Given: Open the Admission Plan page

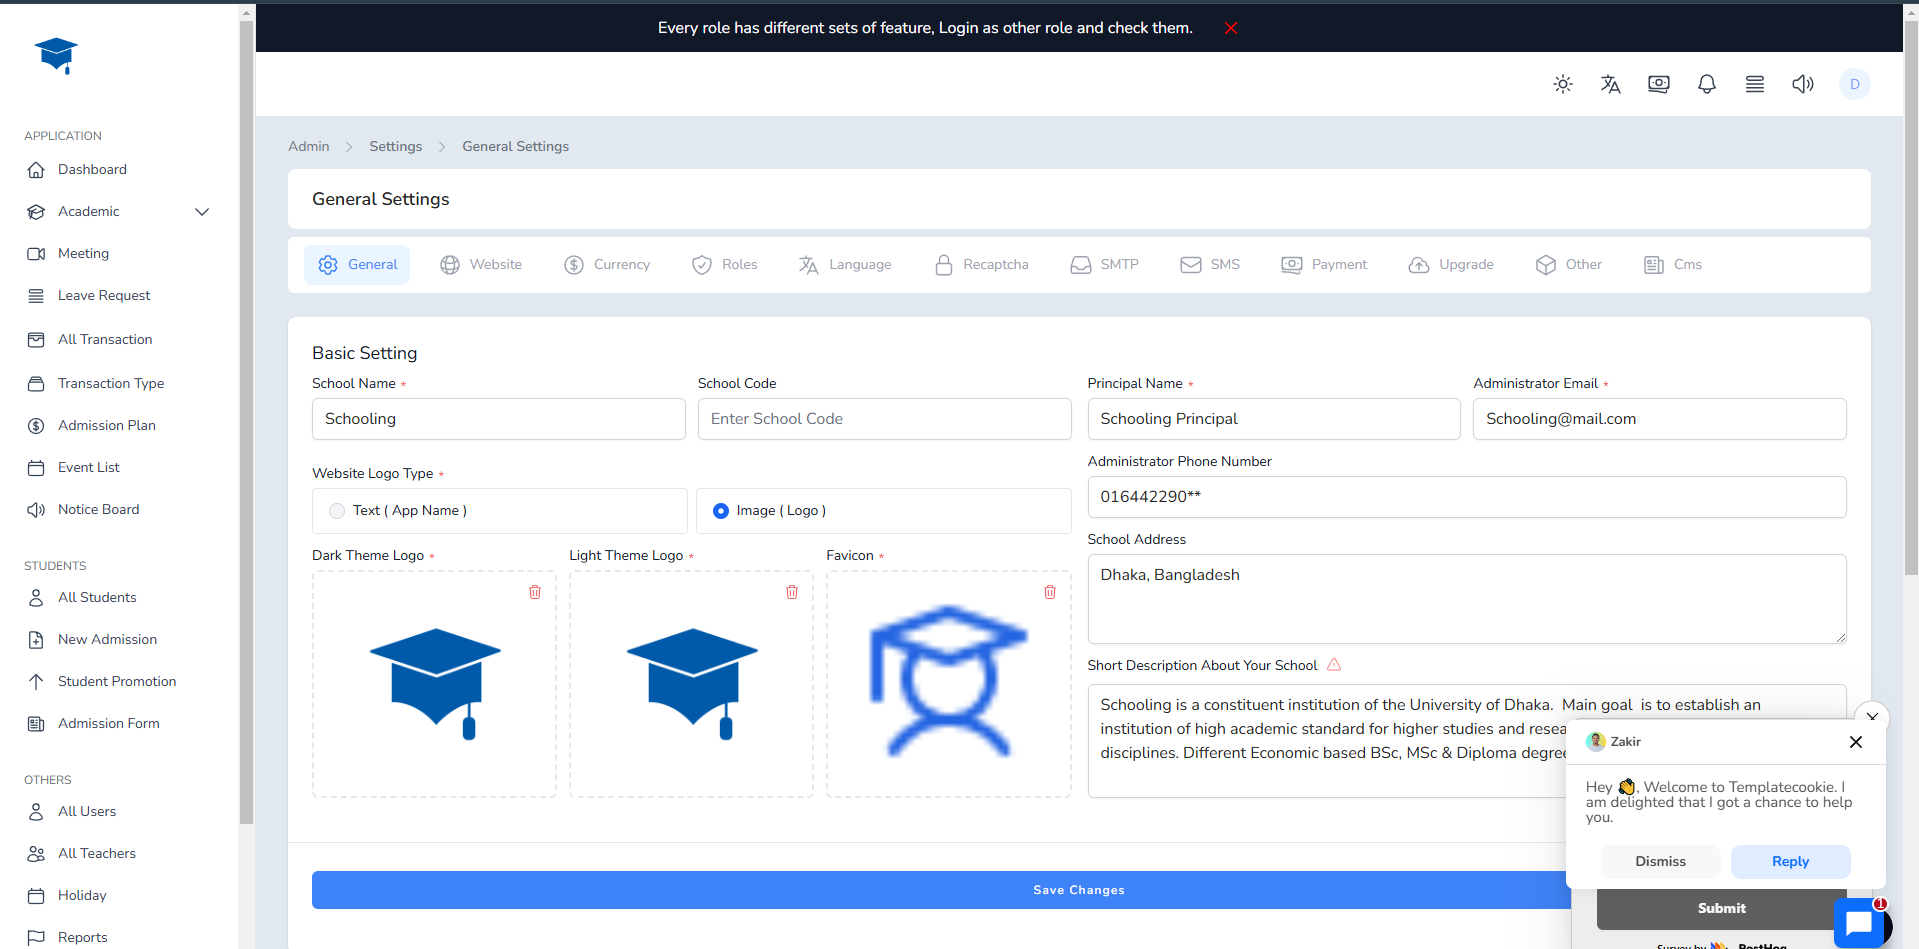Looking at the screenshot, I should point(106,425).
